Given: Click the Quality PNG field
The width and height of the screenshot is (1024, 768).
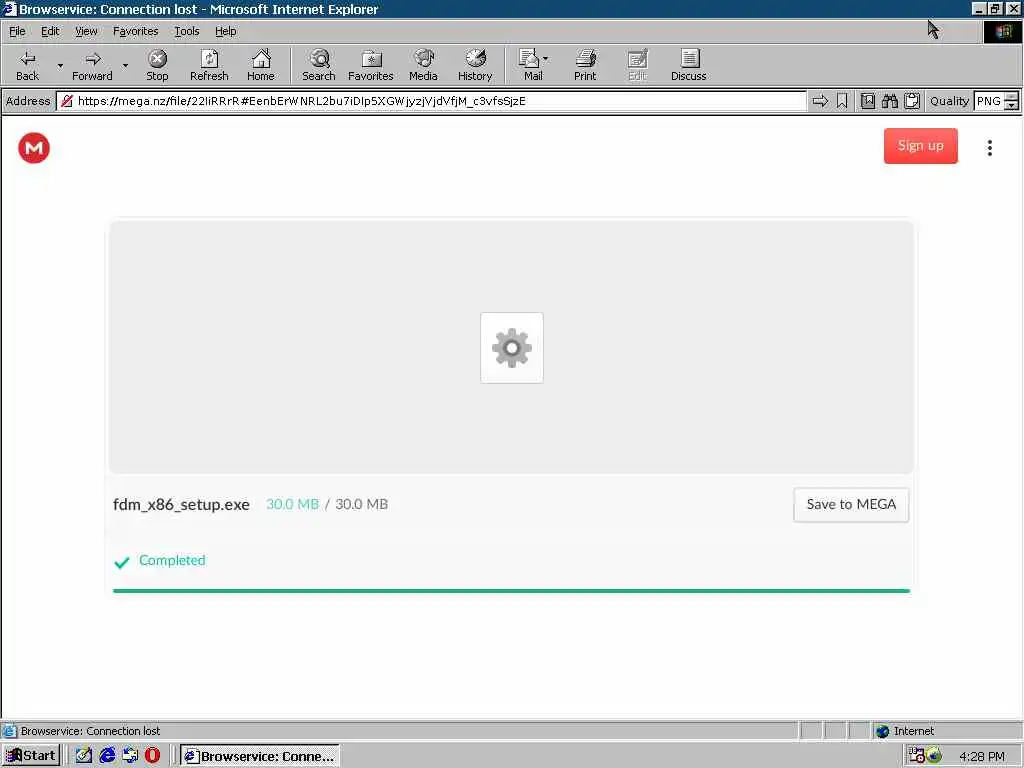Looking at the screenshot, I should pyautogui.click(x=989, y=101).
